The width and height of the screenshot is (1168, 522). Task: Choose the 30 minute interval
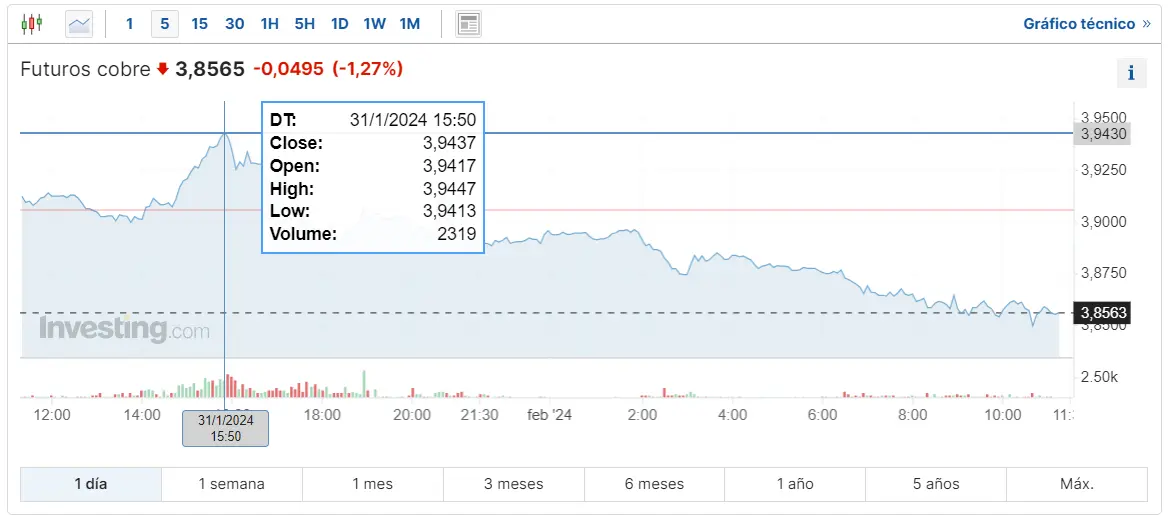(234, 23)
